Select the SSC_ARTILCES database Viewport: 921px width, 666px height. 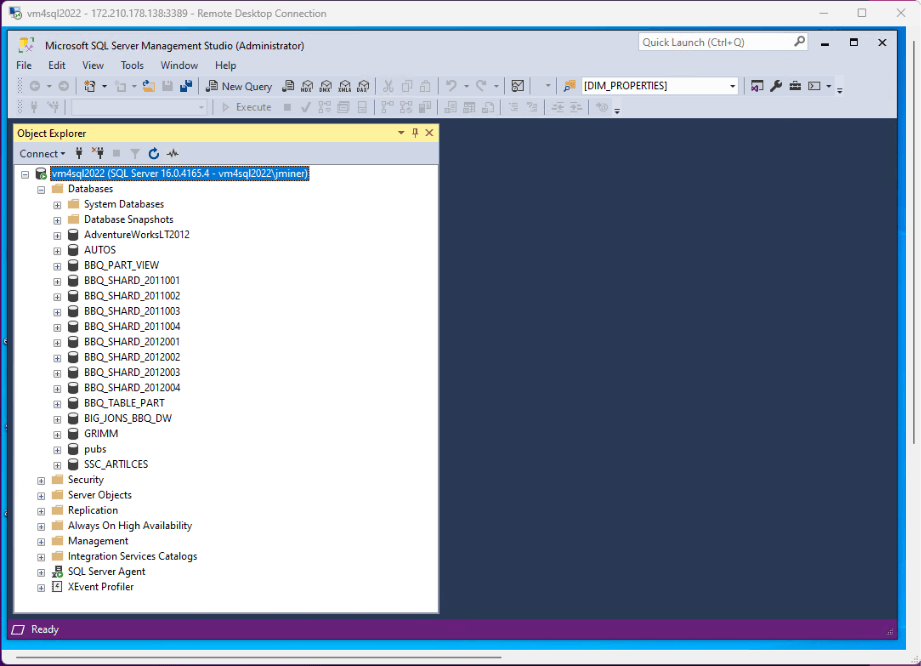pos(116,464)
